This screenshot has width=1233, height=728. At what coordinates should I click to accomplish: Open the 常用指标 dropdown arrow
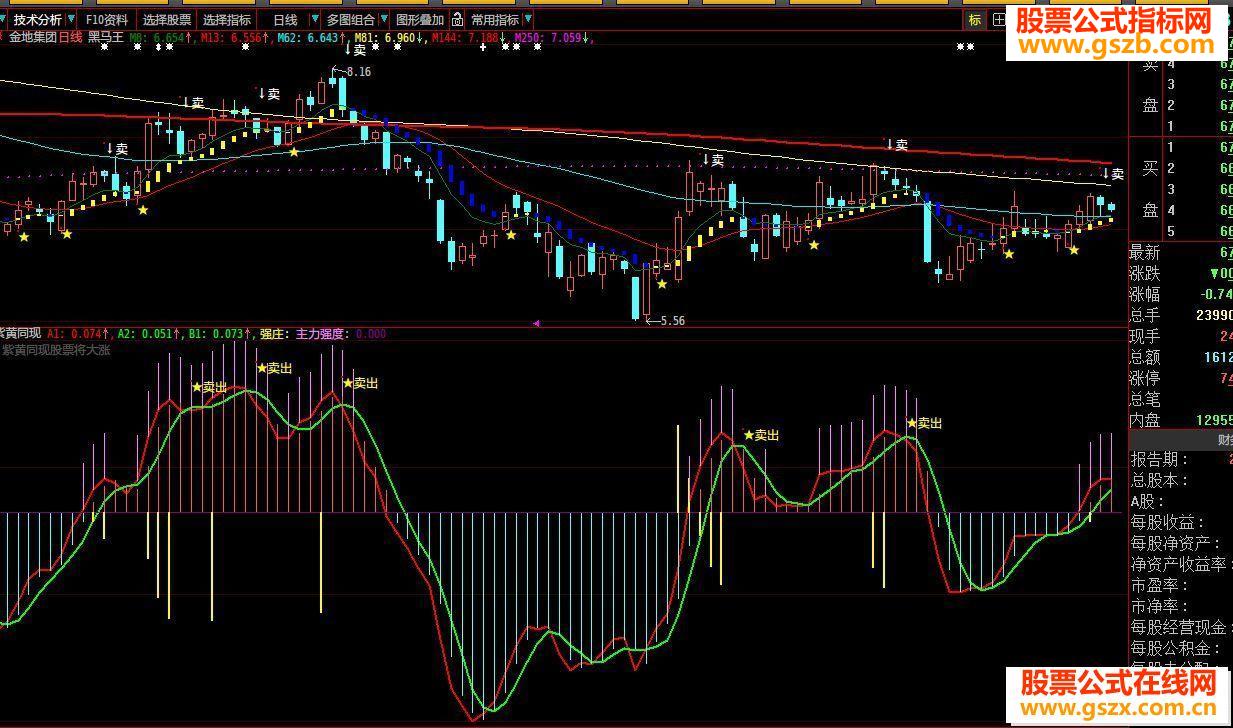(x=528, y=19)
